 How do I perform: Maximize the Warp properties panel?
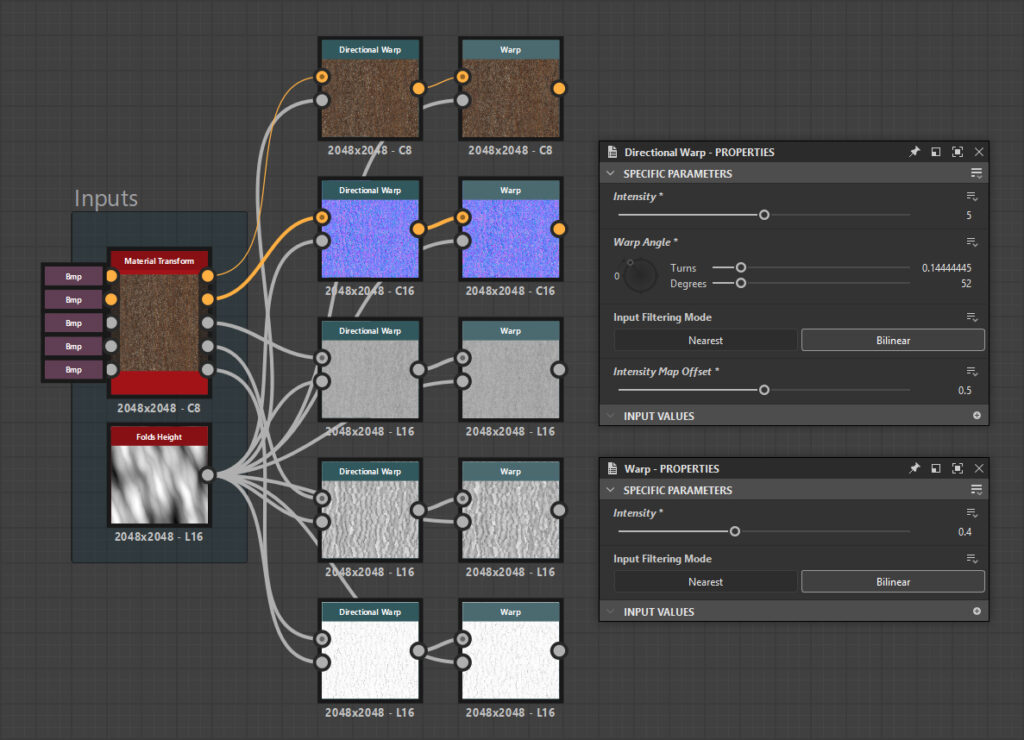957,468
